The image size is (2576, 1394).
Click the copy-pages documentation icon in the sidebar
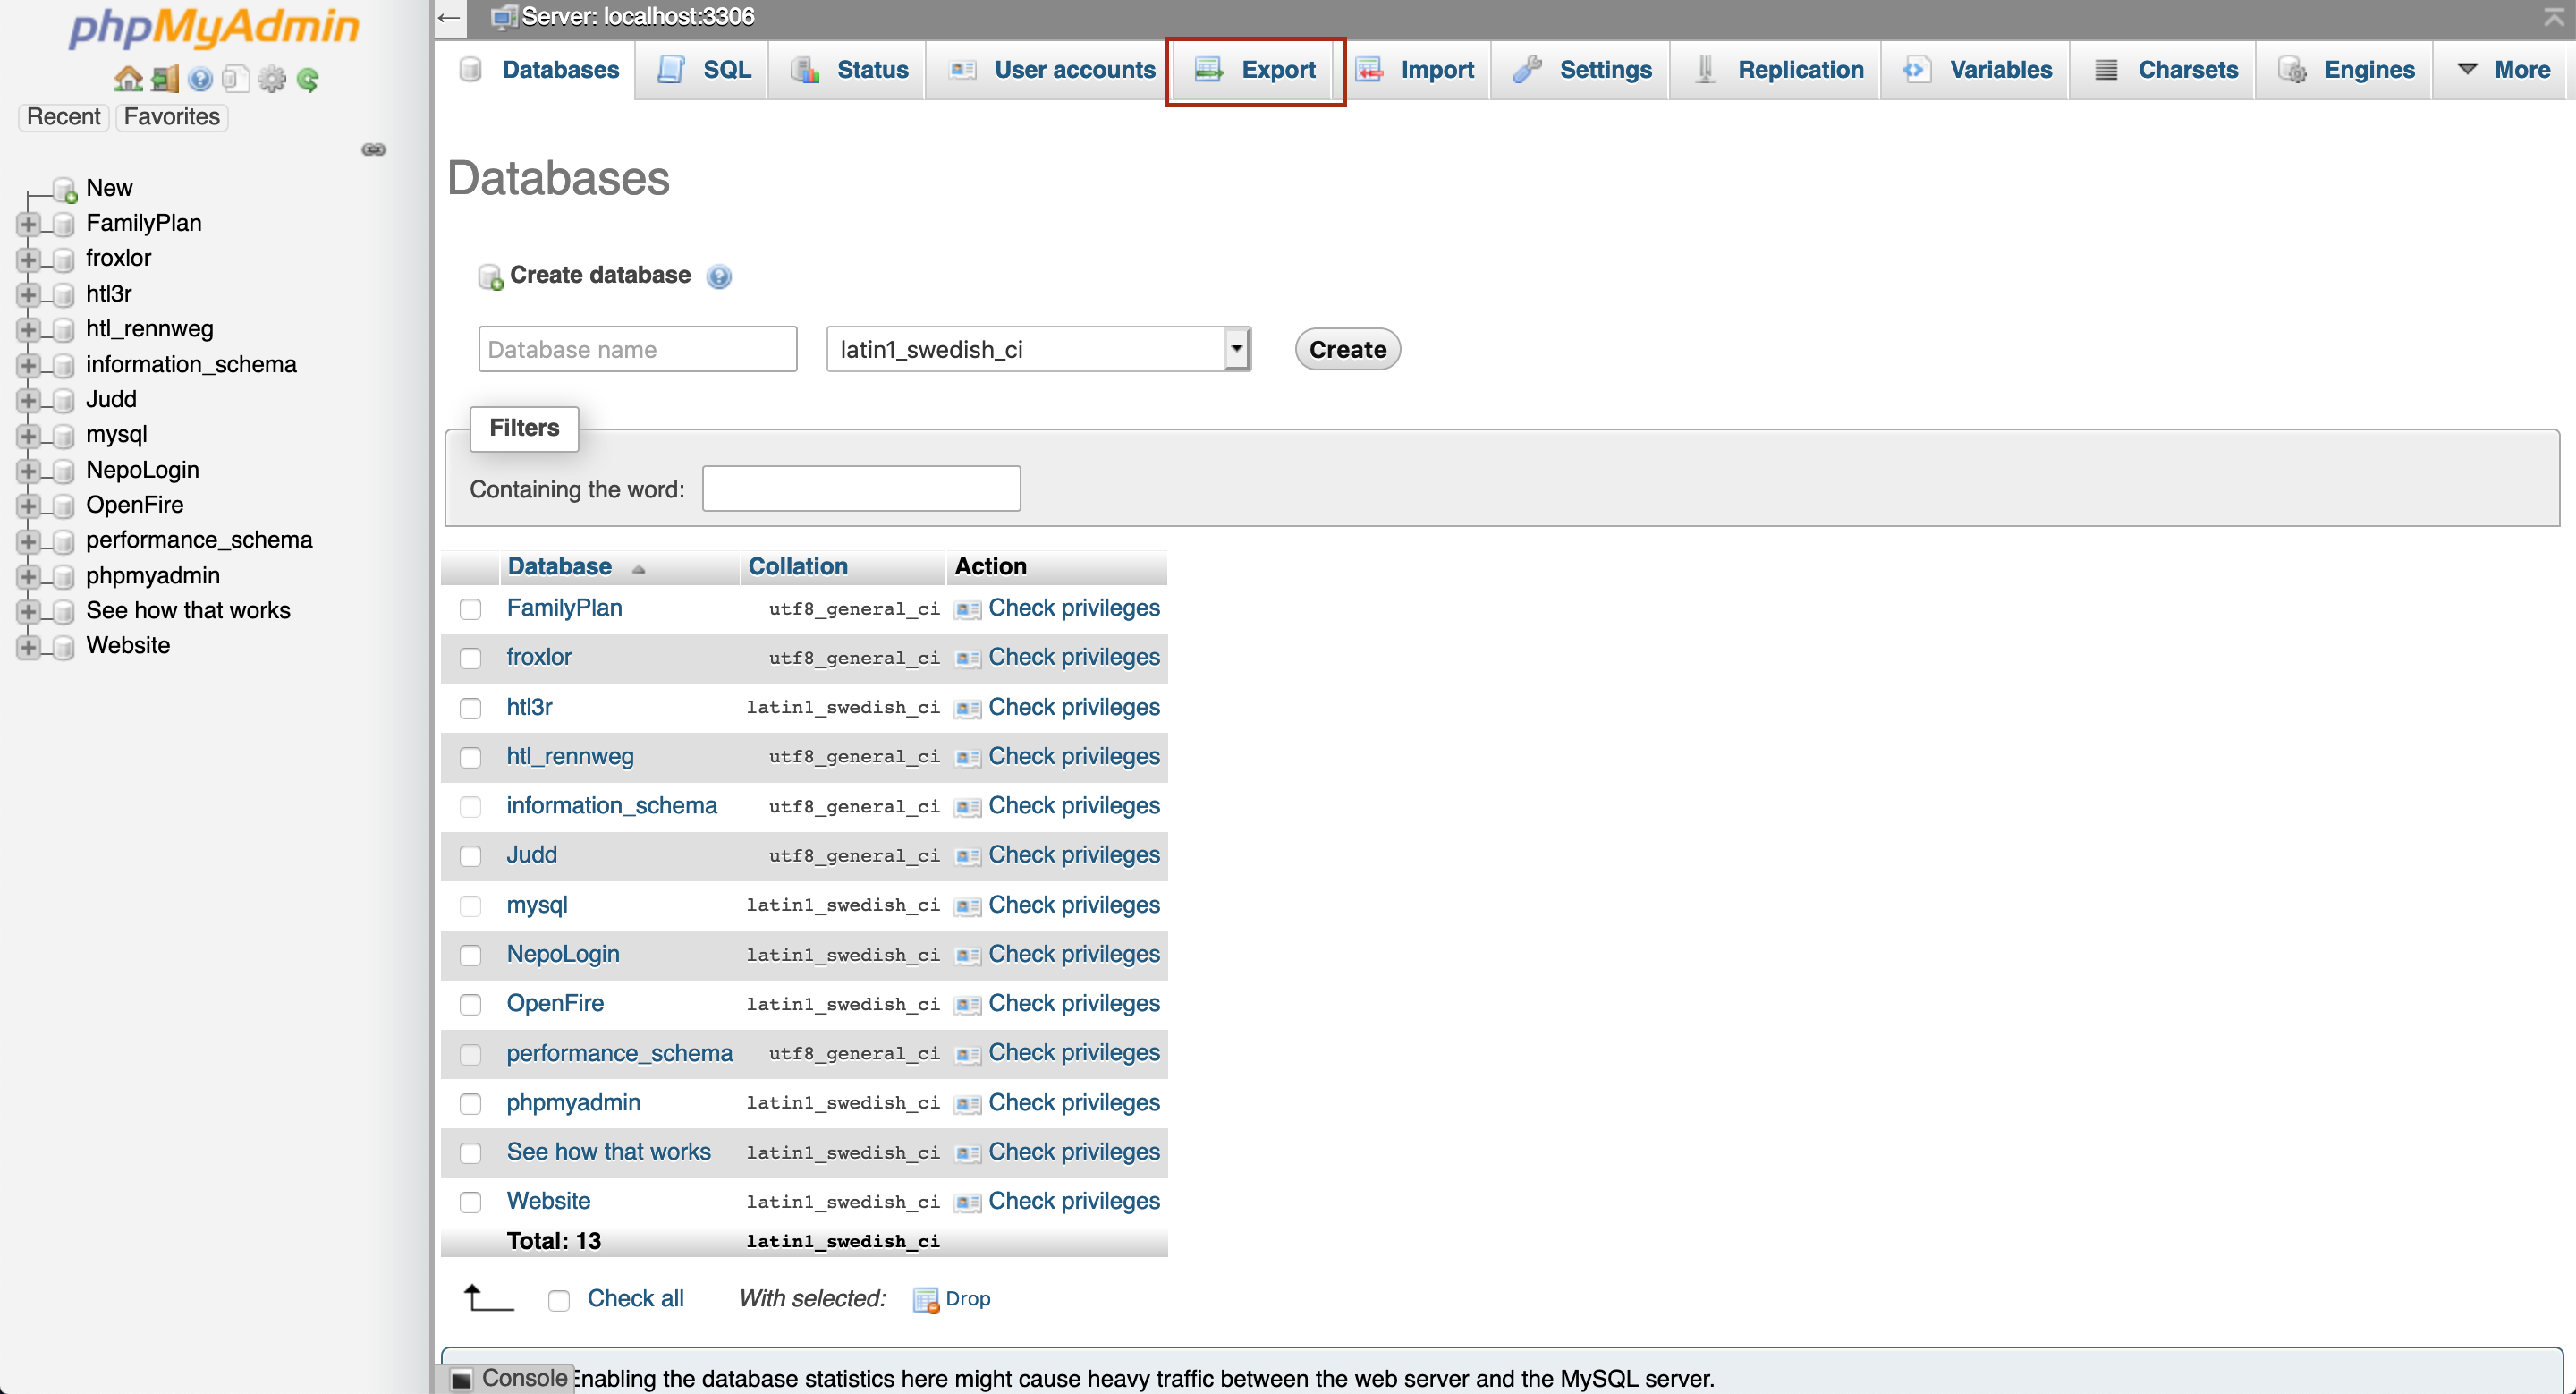coord(236,79)
